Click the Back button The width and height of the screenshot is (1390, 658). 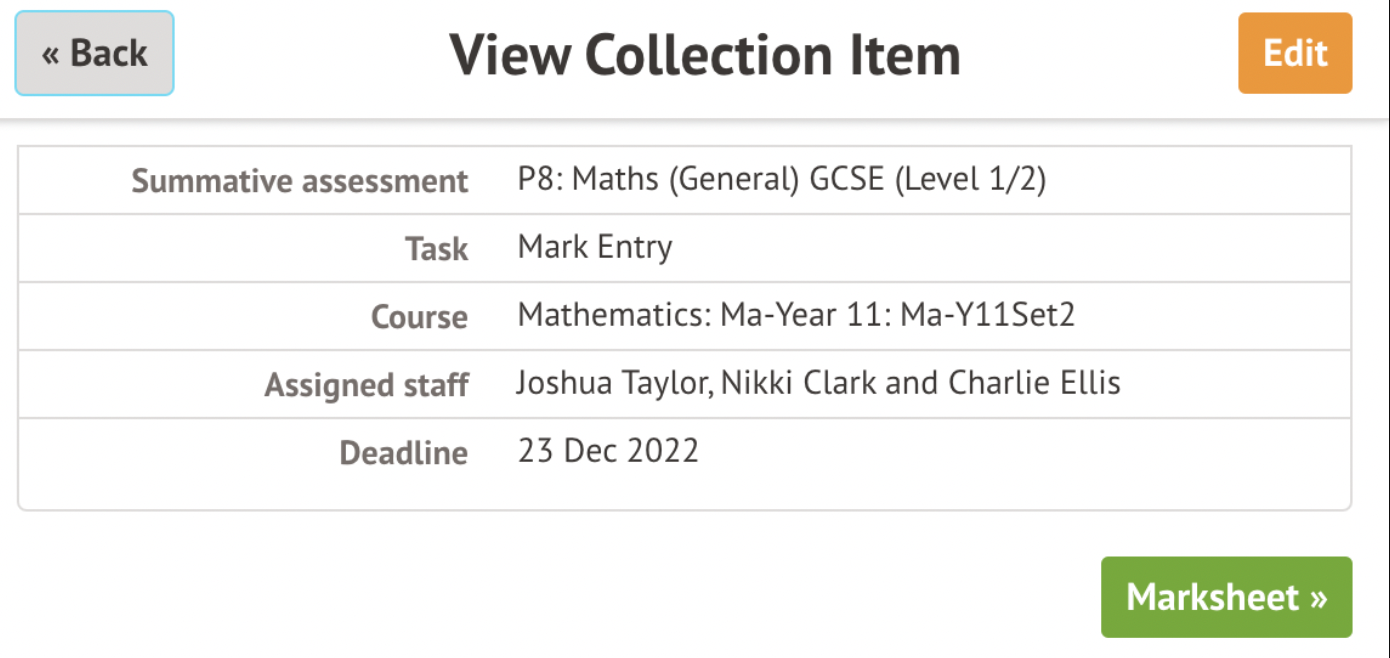tap(94, 54)
